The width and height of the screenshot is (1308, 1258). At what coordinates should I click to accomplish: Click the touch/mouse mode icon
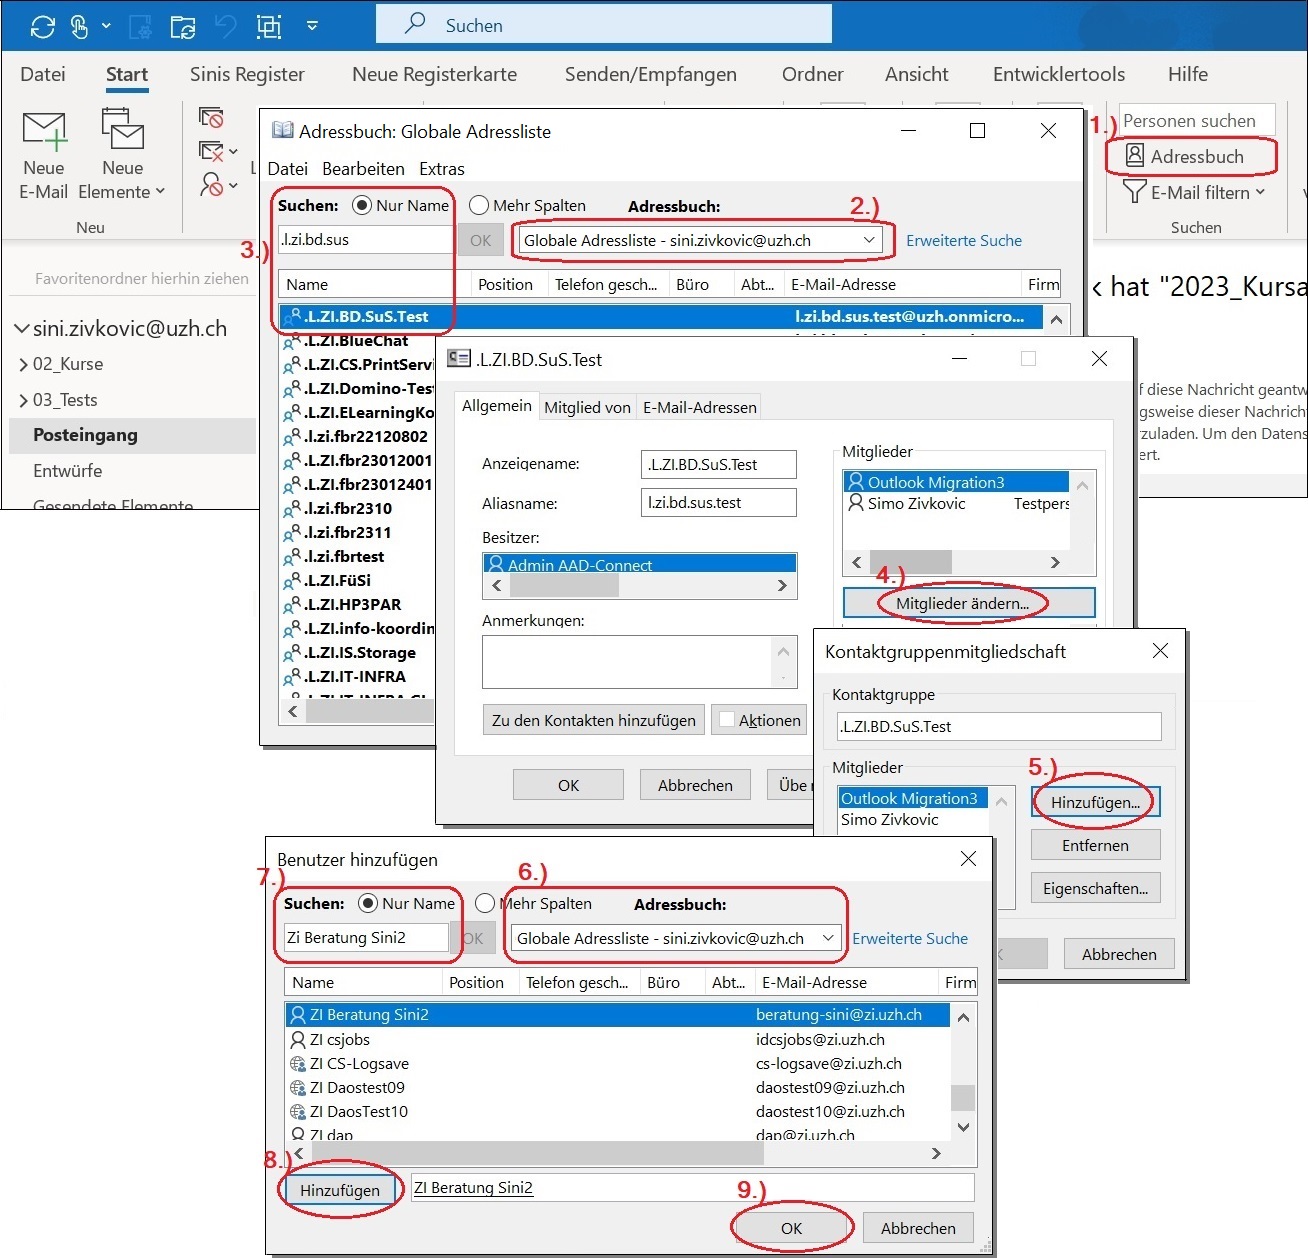tap(80, 26)
